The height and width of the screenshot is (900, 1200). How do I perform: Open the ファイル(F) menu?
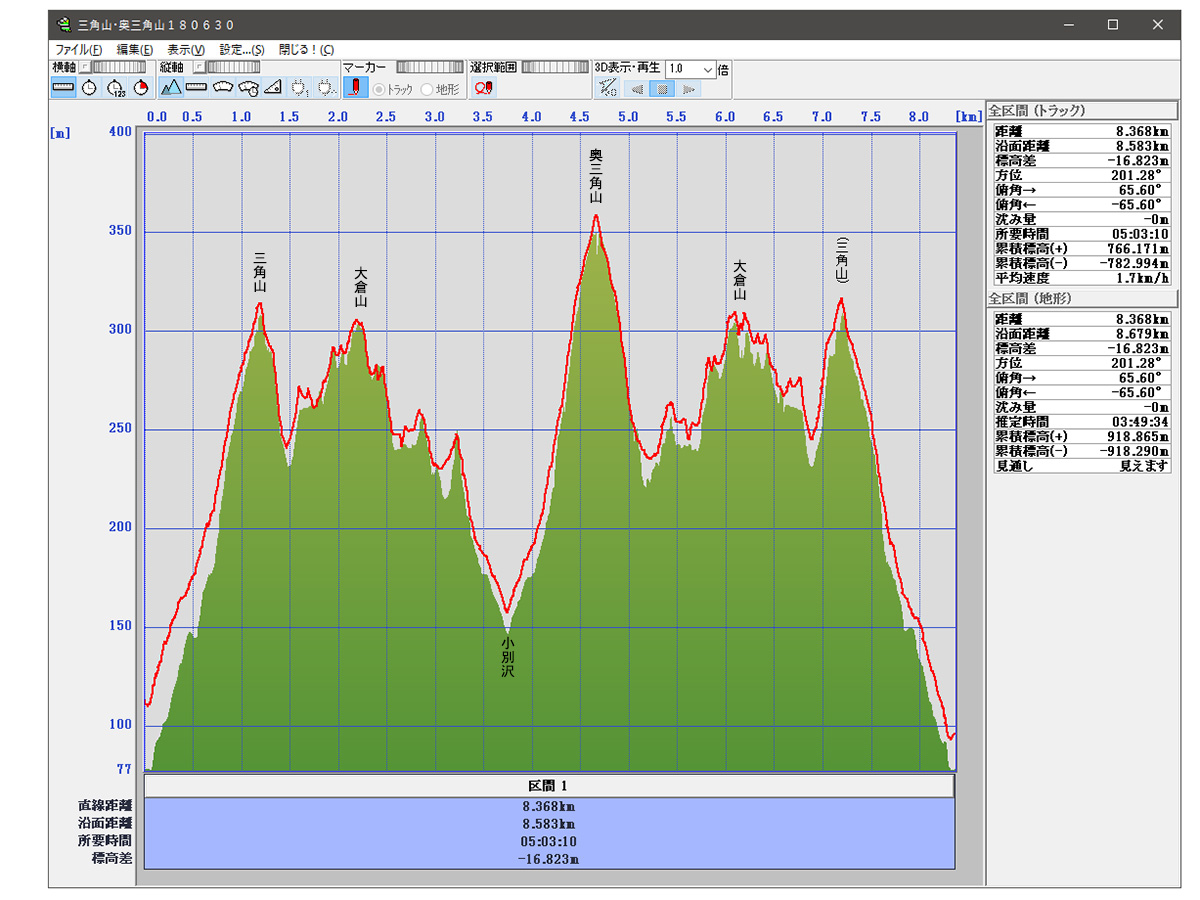point(78,49)
